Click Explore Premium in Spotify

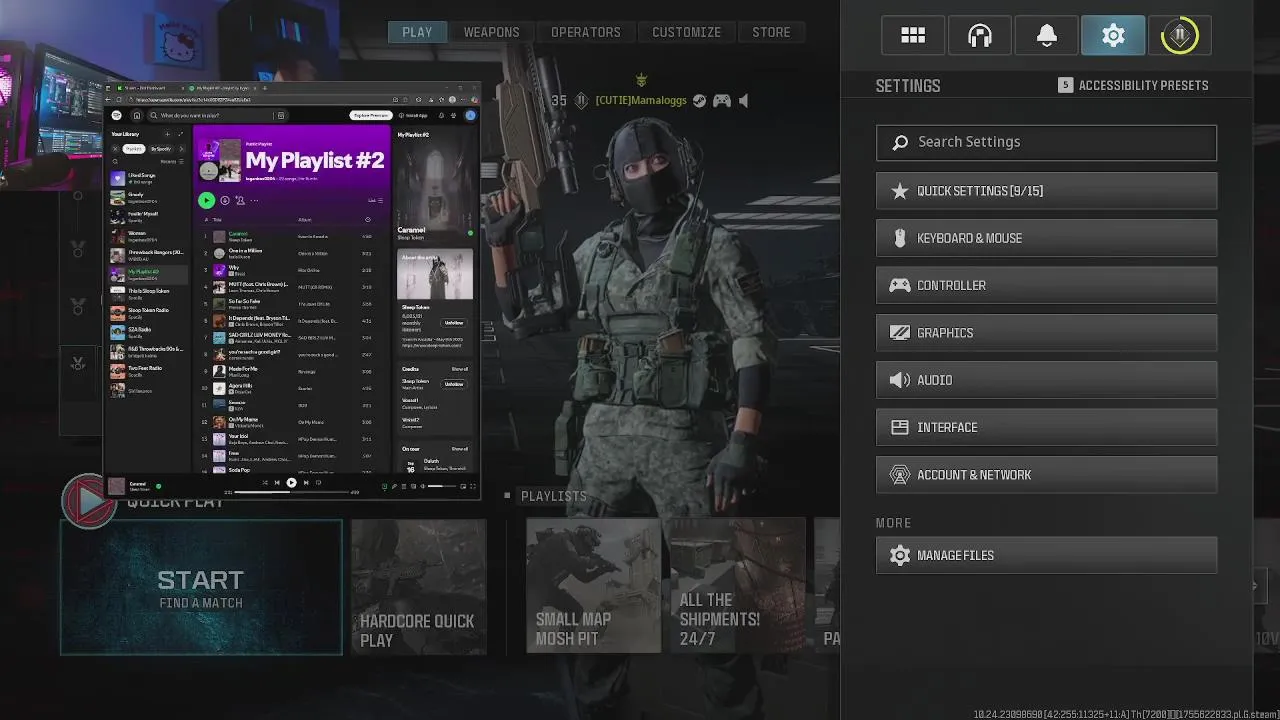click(370, 115)
